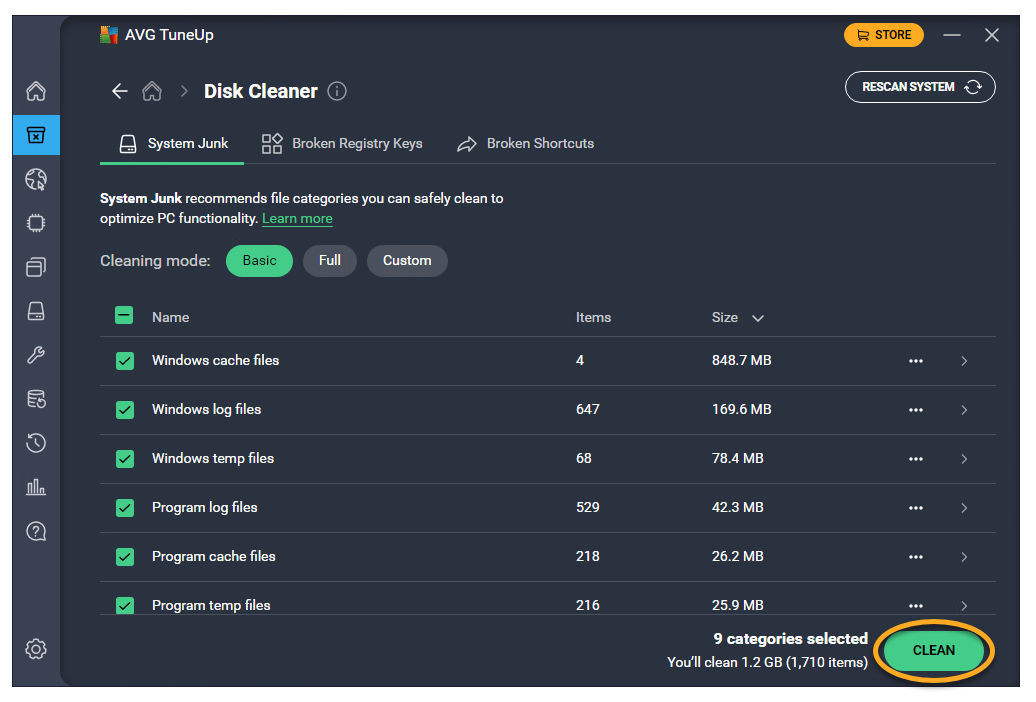
Task: Switch to the Broken Shortcuts tab
Action: click(x=525, y=144)
